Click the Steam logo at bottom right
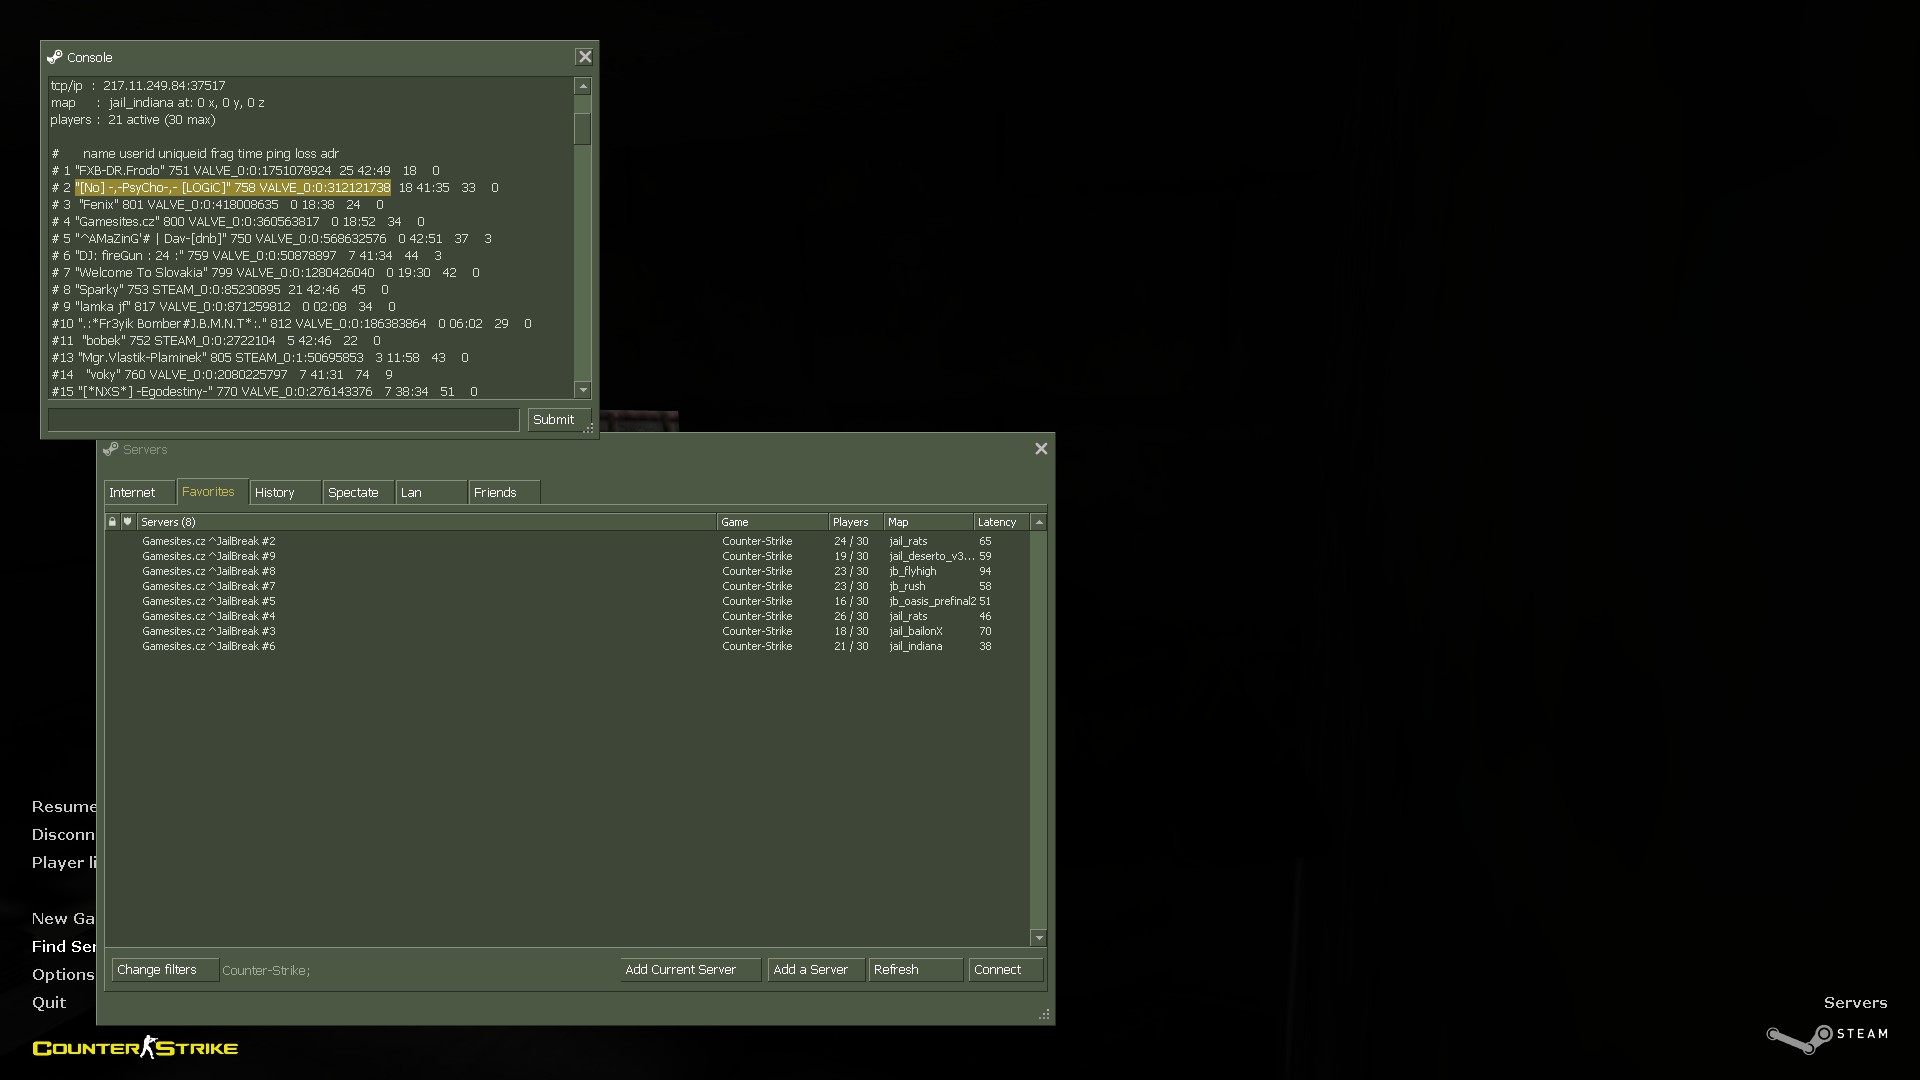This screenshot has height=1080, width=1920. point(1827,1037)
